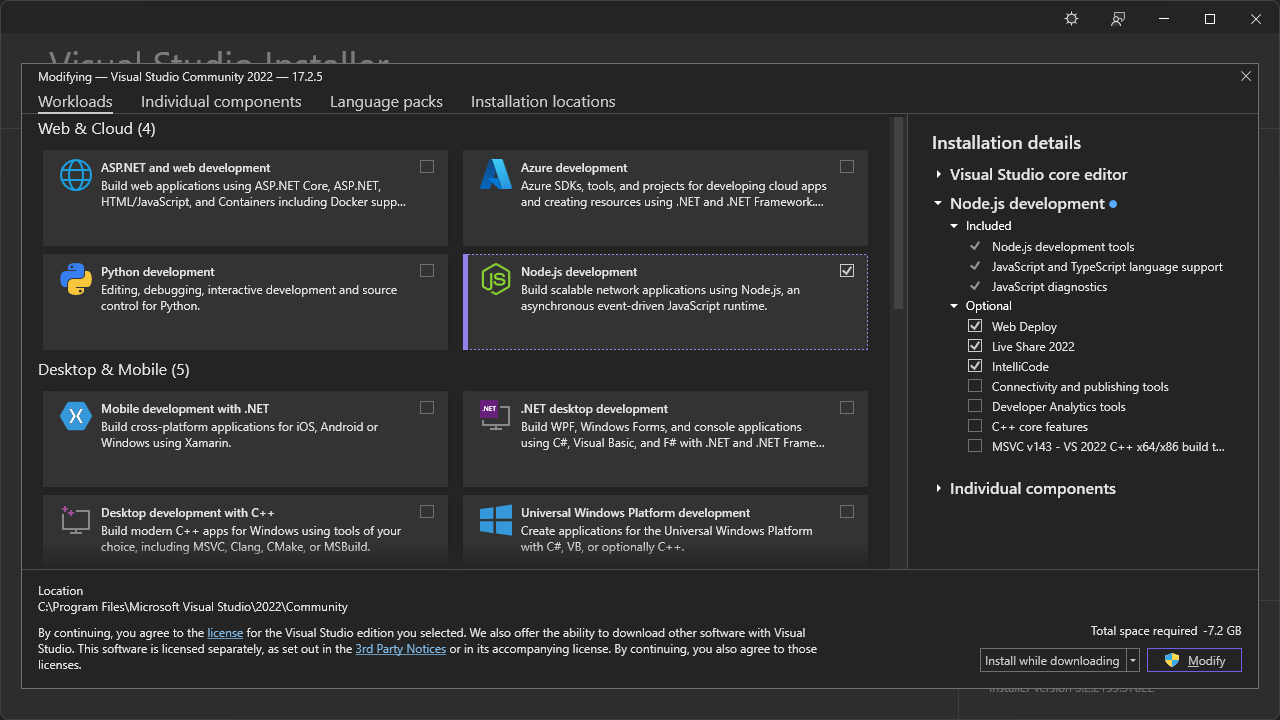Check Universal Windows Platform development workload
This screenshot has height=720, width=1280.
(847, 512)
